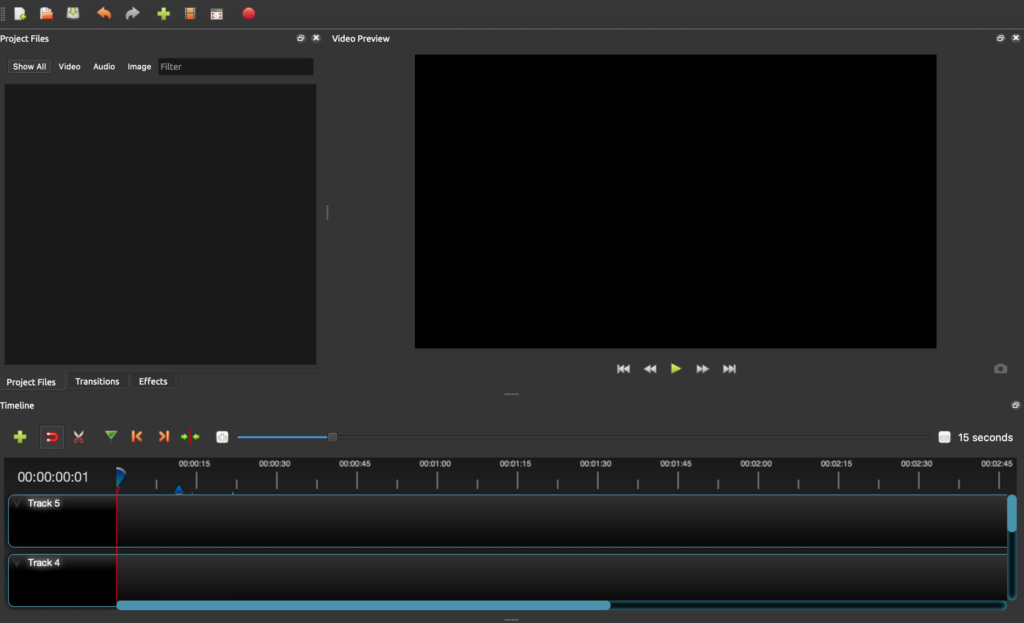Viewport: 1024px width, 623px height.
Task: Close the Video Preview panel
Action: 1016,38
